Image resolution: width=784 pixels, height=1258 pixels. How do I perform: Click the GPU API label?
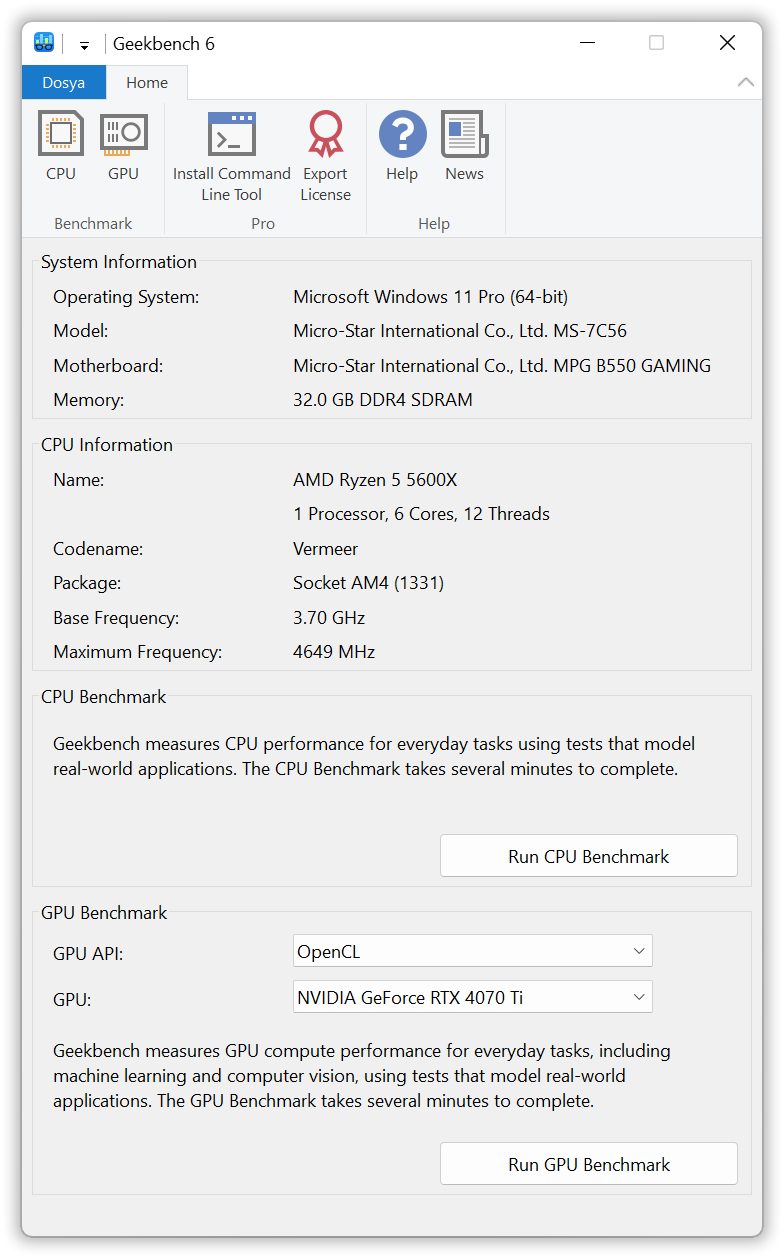coord(88,954)
